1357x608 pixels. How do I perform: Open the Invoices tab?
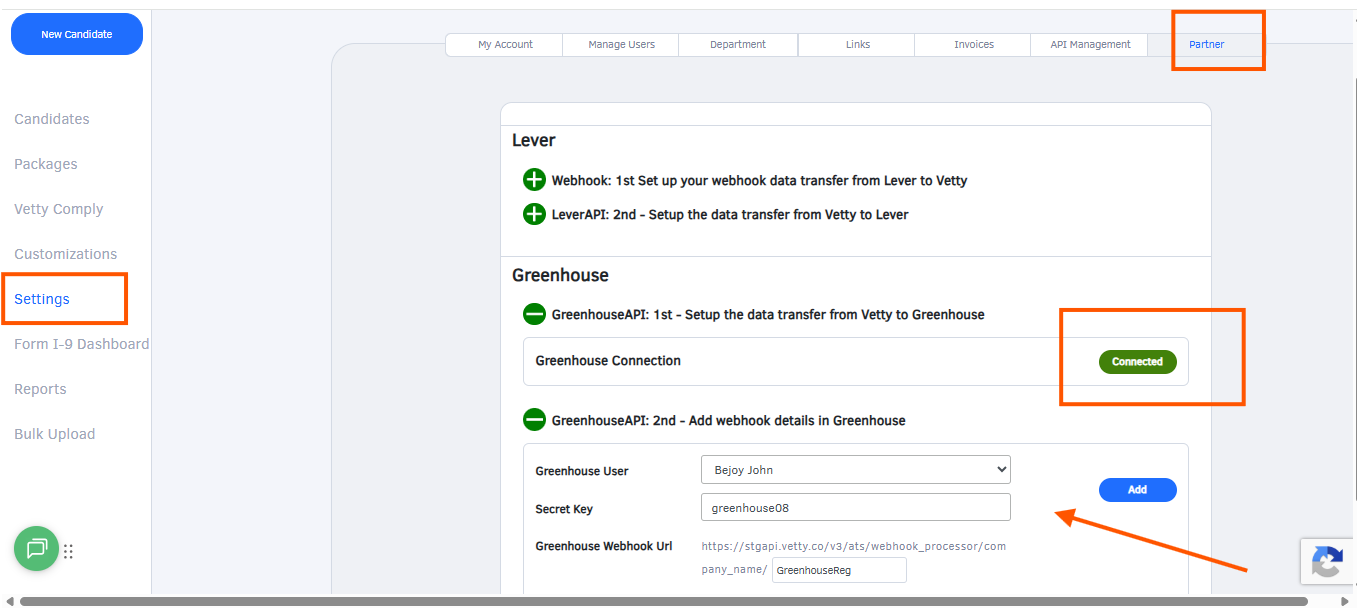(973, 45)
